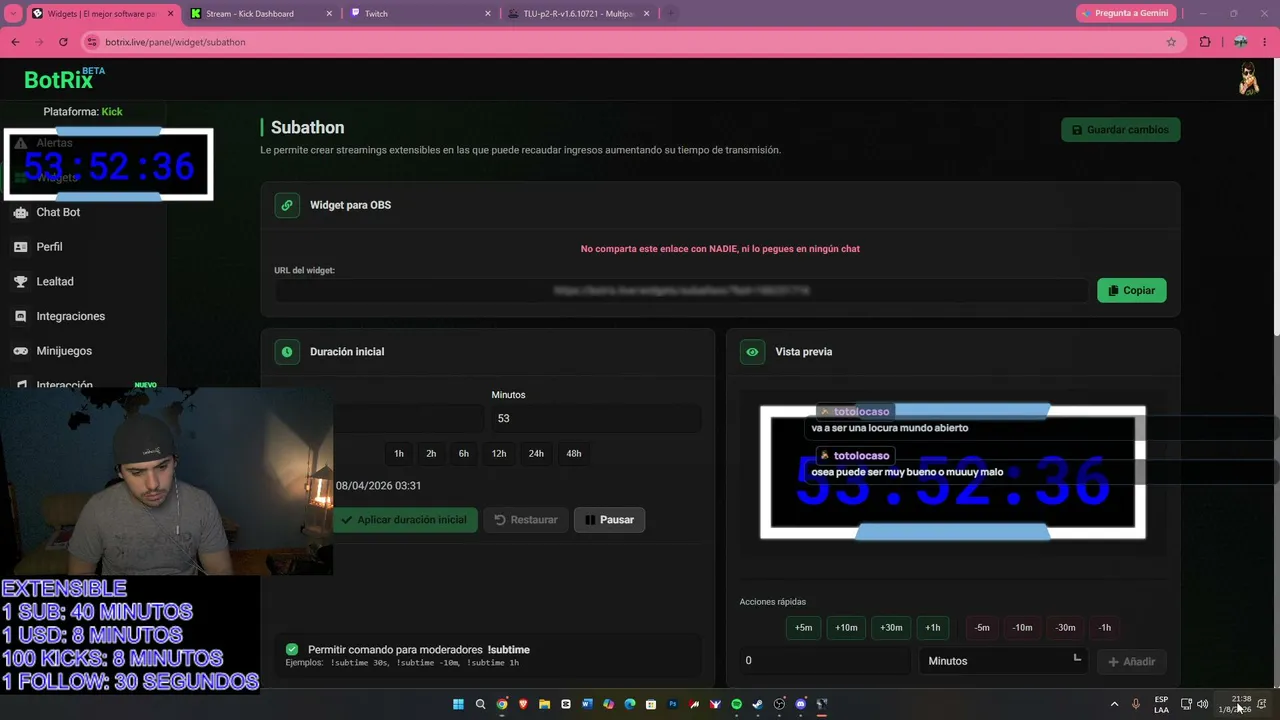This screenshot has height=720, width=1280.
Task: Set the duration preset to 2h
Action: [x=431, y=454]
